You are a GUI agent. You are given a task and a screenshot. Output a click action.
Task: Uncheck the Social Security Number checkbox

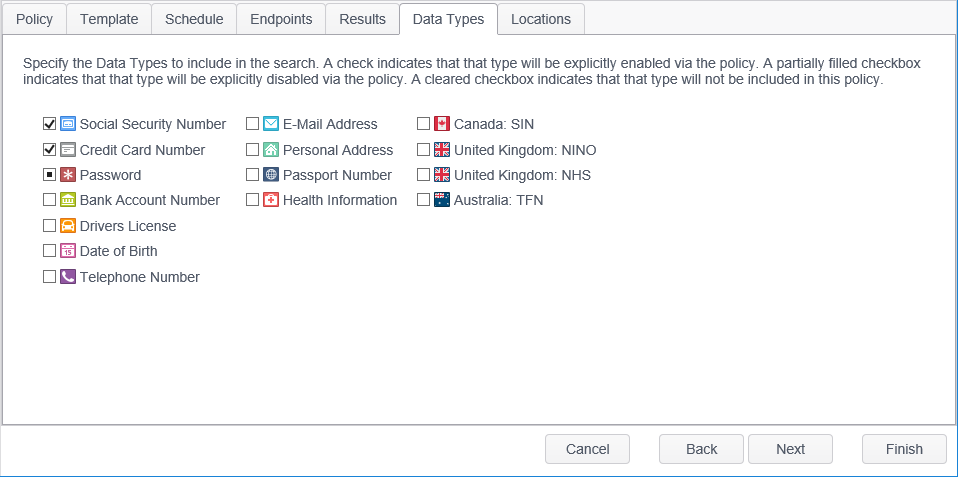pos(49,124)
